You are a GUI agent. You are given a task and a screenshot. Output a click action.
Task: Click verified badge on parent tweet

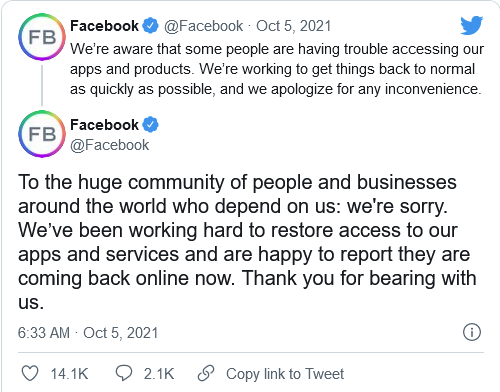pos(151,26)
